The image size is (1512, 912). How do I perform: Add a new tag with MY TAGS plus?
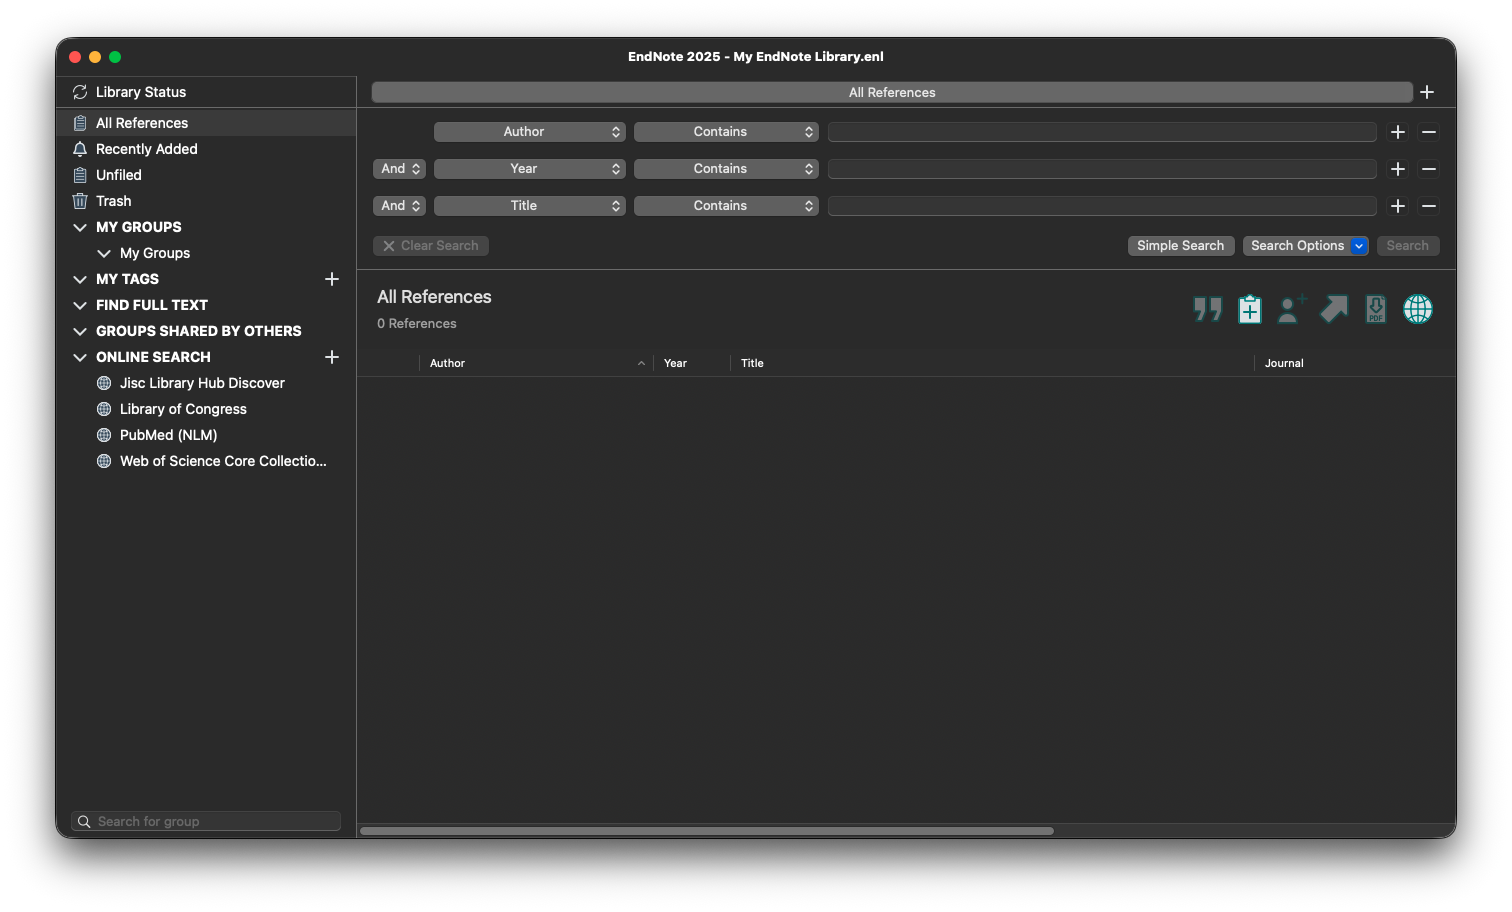332,279
